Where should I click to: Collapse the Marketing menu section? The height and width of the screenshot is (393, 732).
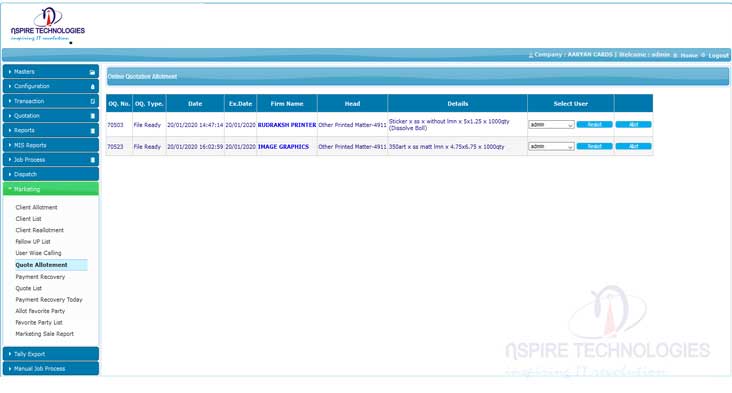click(51, 189)
